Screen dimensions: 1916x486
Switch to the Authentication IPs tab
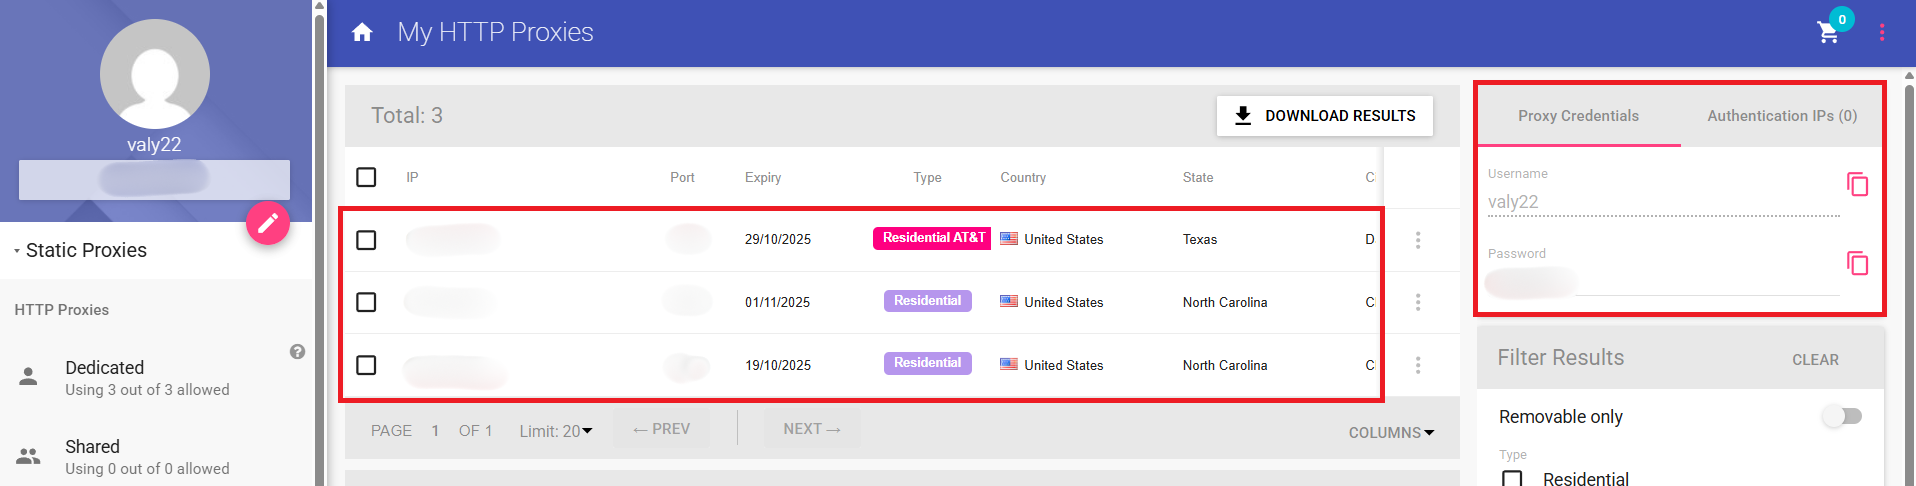[1781, 116]
